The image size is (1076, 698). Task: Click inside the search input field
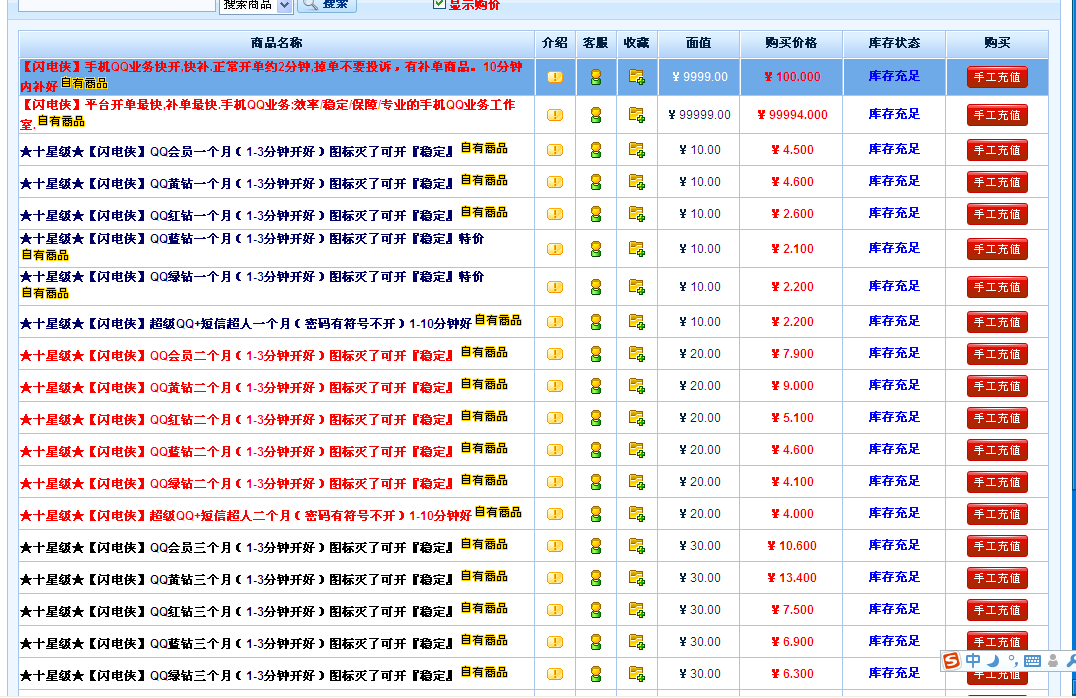[115, 5]
